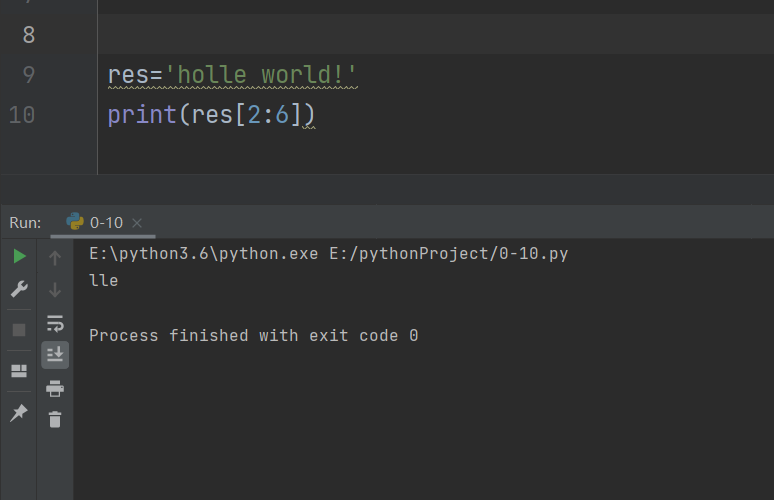Screen dimensions: 774x500
Task: Click the 'lle' output line
Action: tap(104, 281)
